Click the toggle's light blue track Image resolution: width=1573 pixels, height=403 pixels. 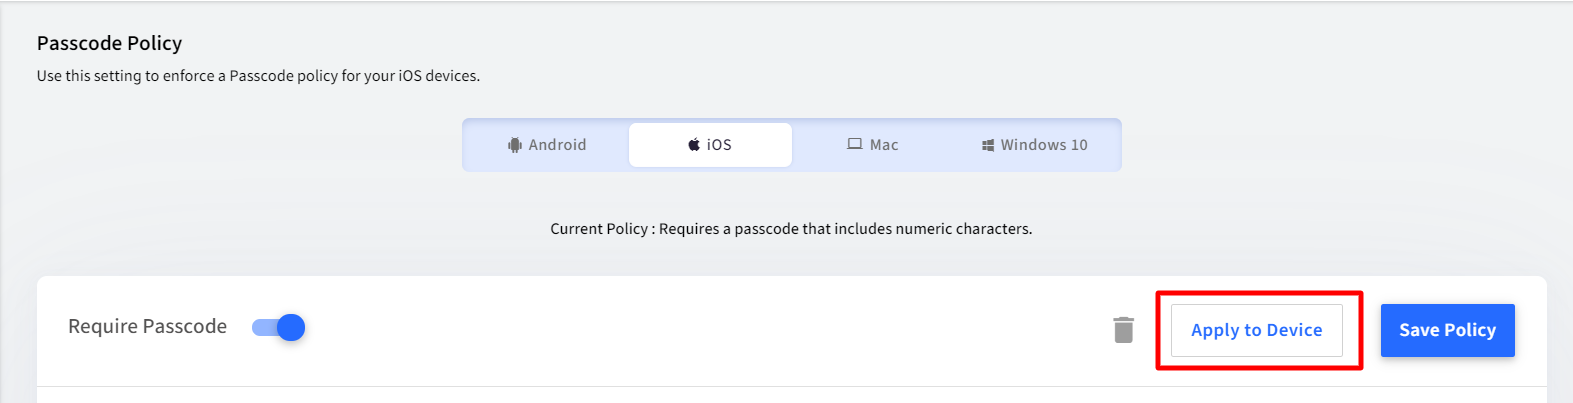263,327
